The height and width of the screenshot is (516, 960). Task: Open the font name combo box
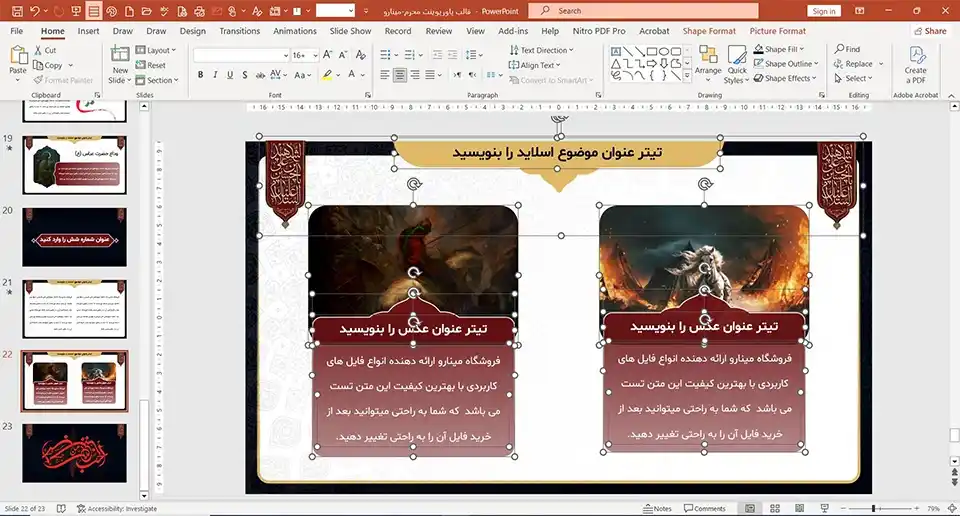click(x=241, y=55)
